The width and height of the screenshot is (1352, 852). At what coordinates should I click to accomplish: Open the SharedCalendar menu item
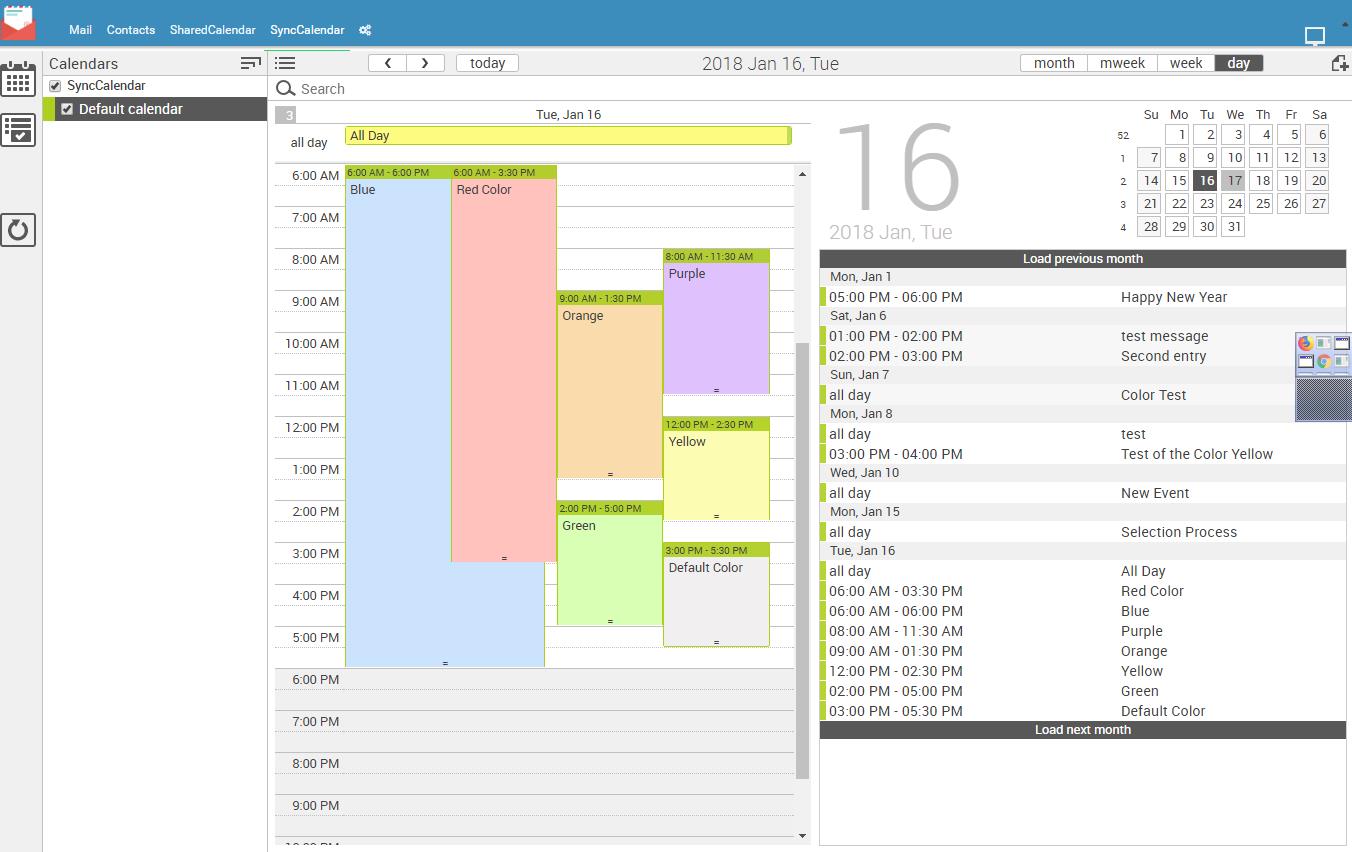[212, 30]
